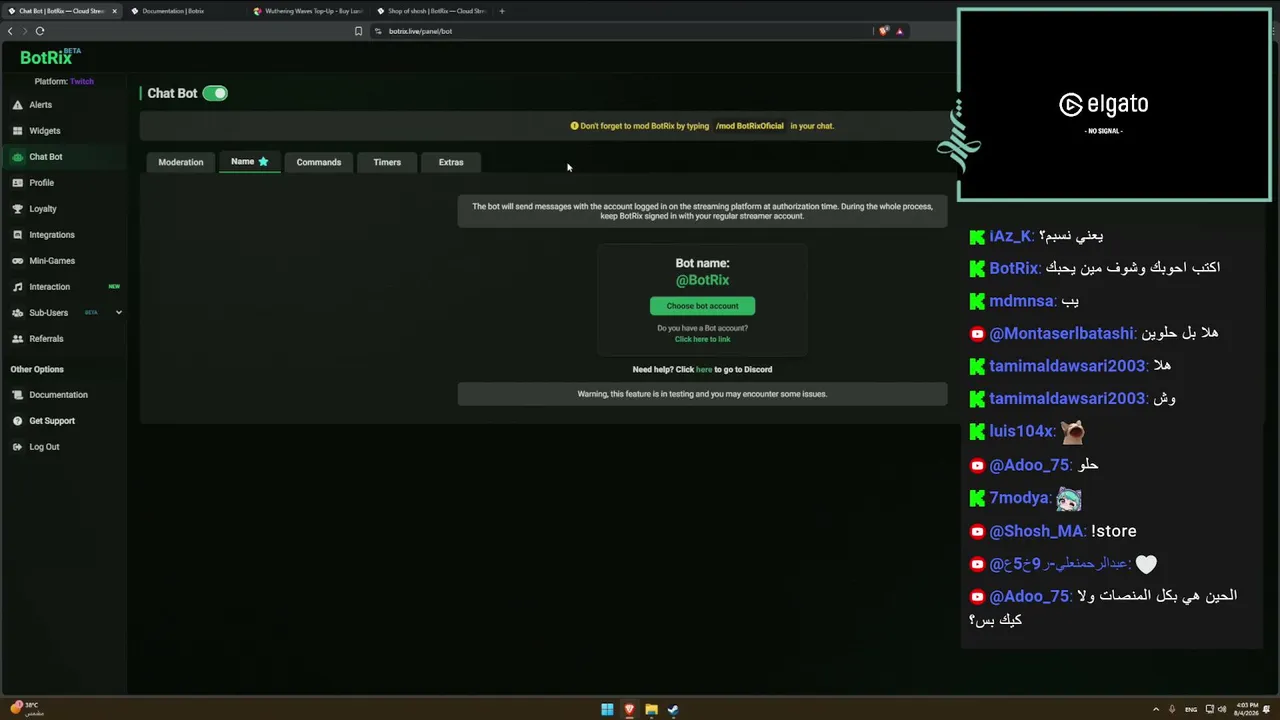This screenshot has height=720, width=1280.
Task: Click the ENG language indicator
Action: [1190, 710]
